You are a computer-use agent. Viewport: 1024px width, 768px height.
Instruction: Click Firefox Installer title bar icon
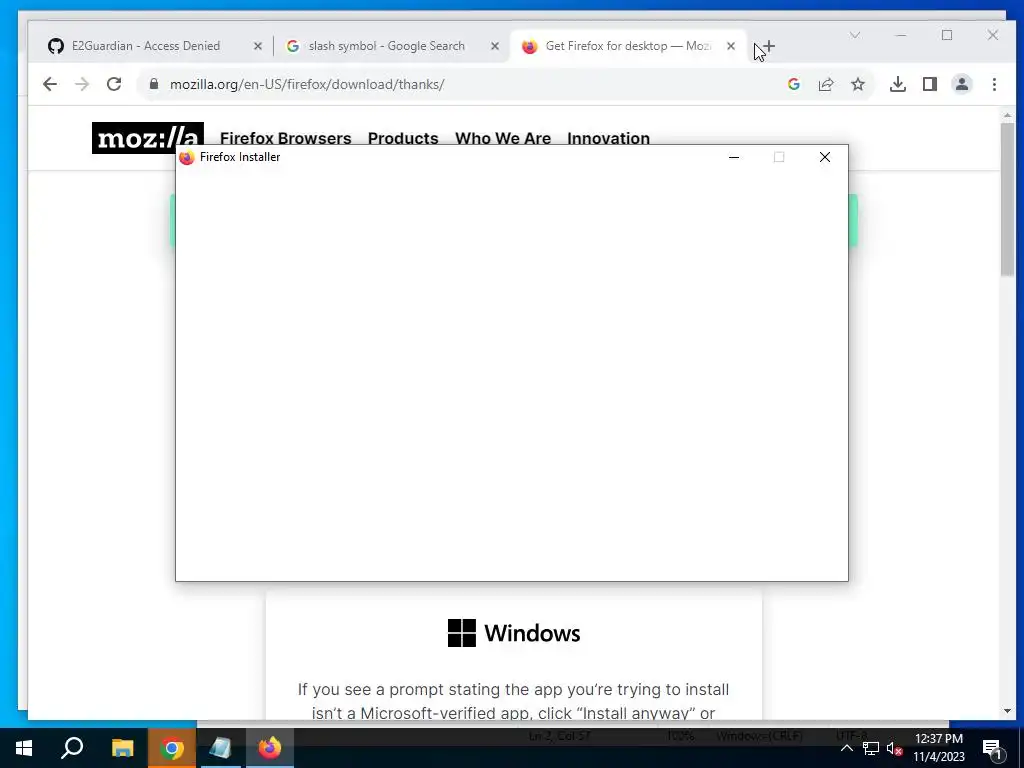tap(187, 157)
